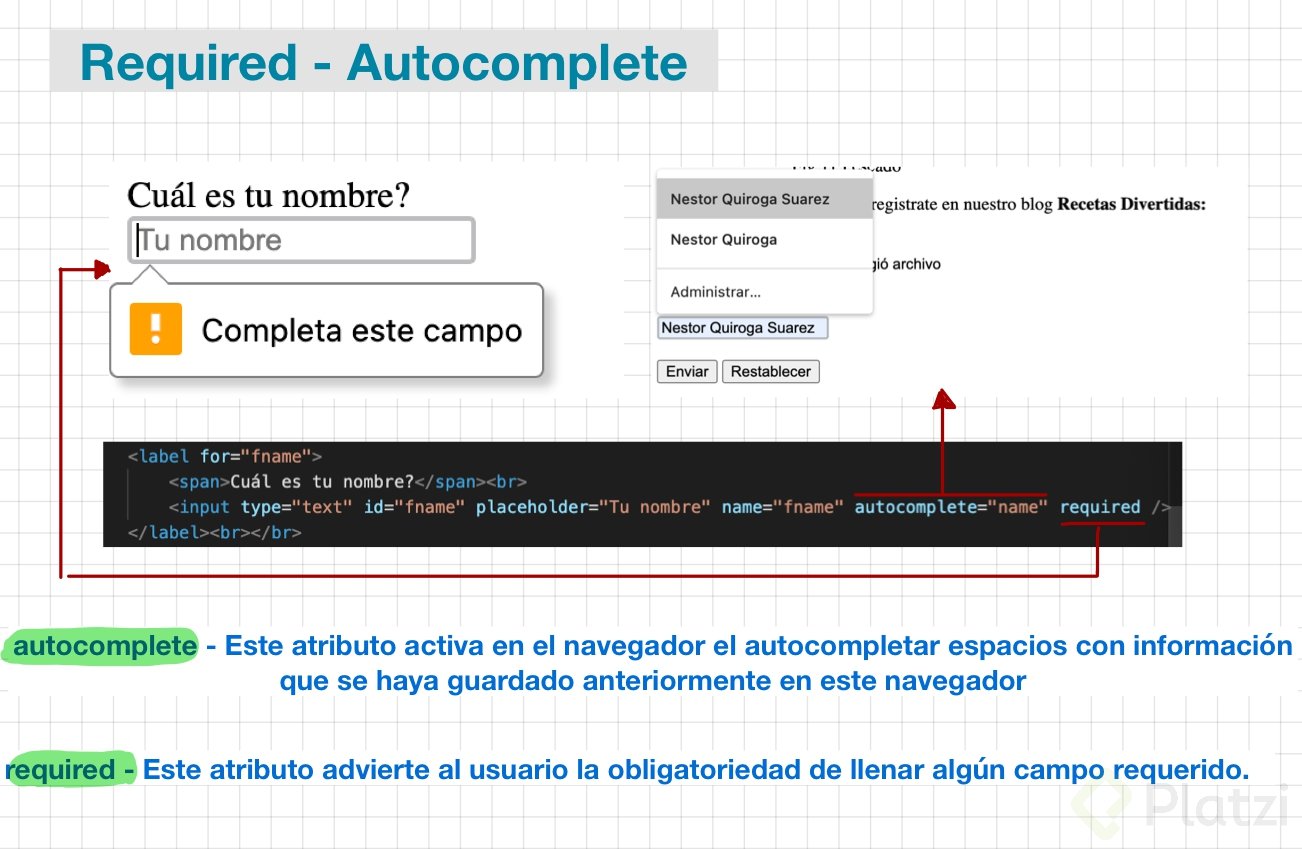This screenshot has height=849, width=1302.
Task: Submit the form with the Enviar button
Action: click(687, 372)
